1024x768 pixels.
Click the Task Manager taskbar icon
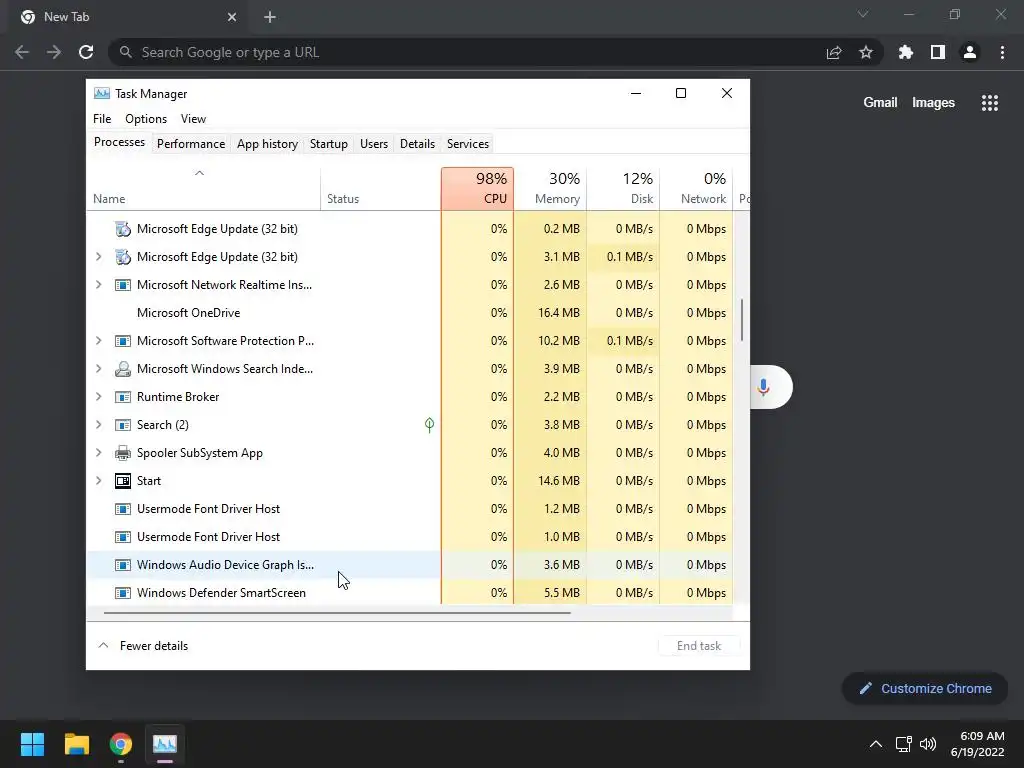[x=165, y=744]
